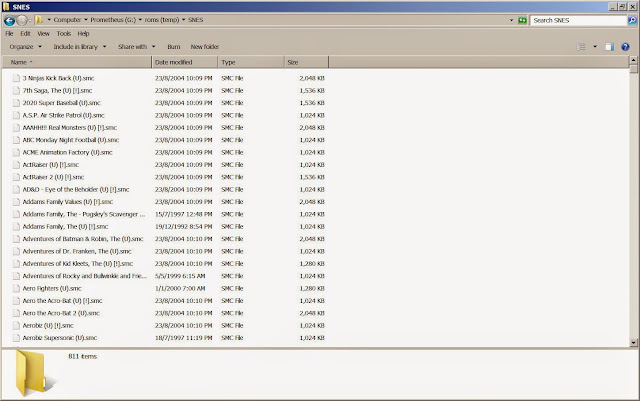Sort by the Name column header
The width and height of the screenshot is (640, 401).
click(77, 62)
